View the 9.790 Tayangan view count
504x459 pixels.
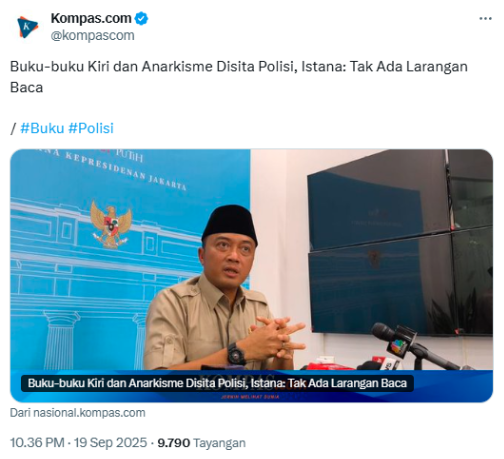[201, 443]
